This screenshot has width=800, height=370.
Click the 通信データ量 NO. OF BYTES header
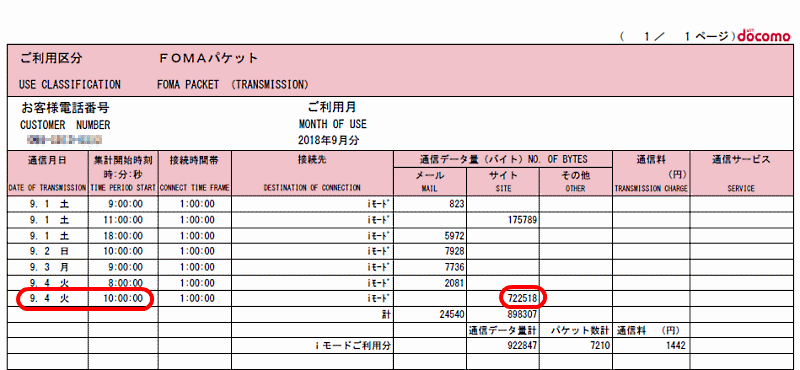(503, 159)
